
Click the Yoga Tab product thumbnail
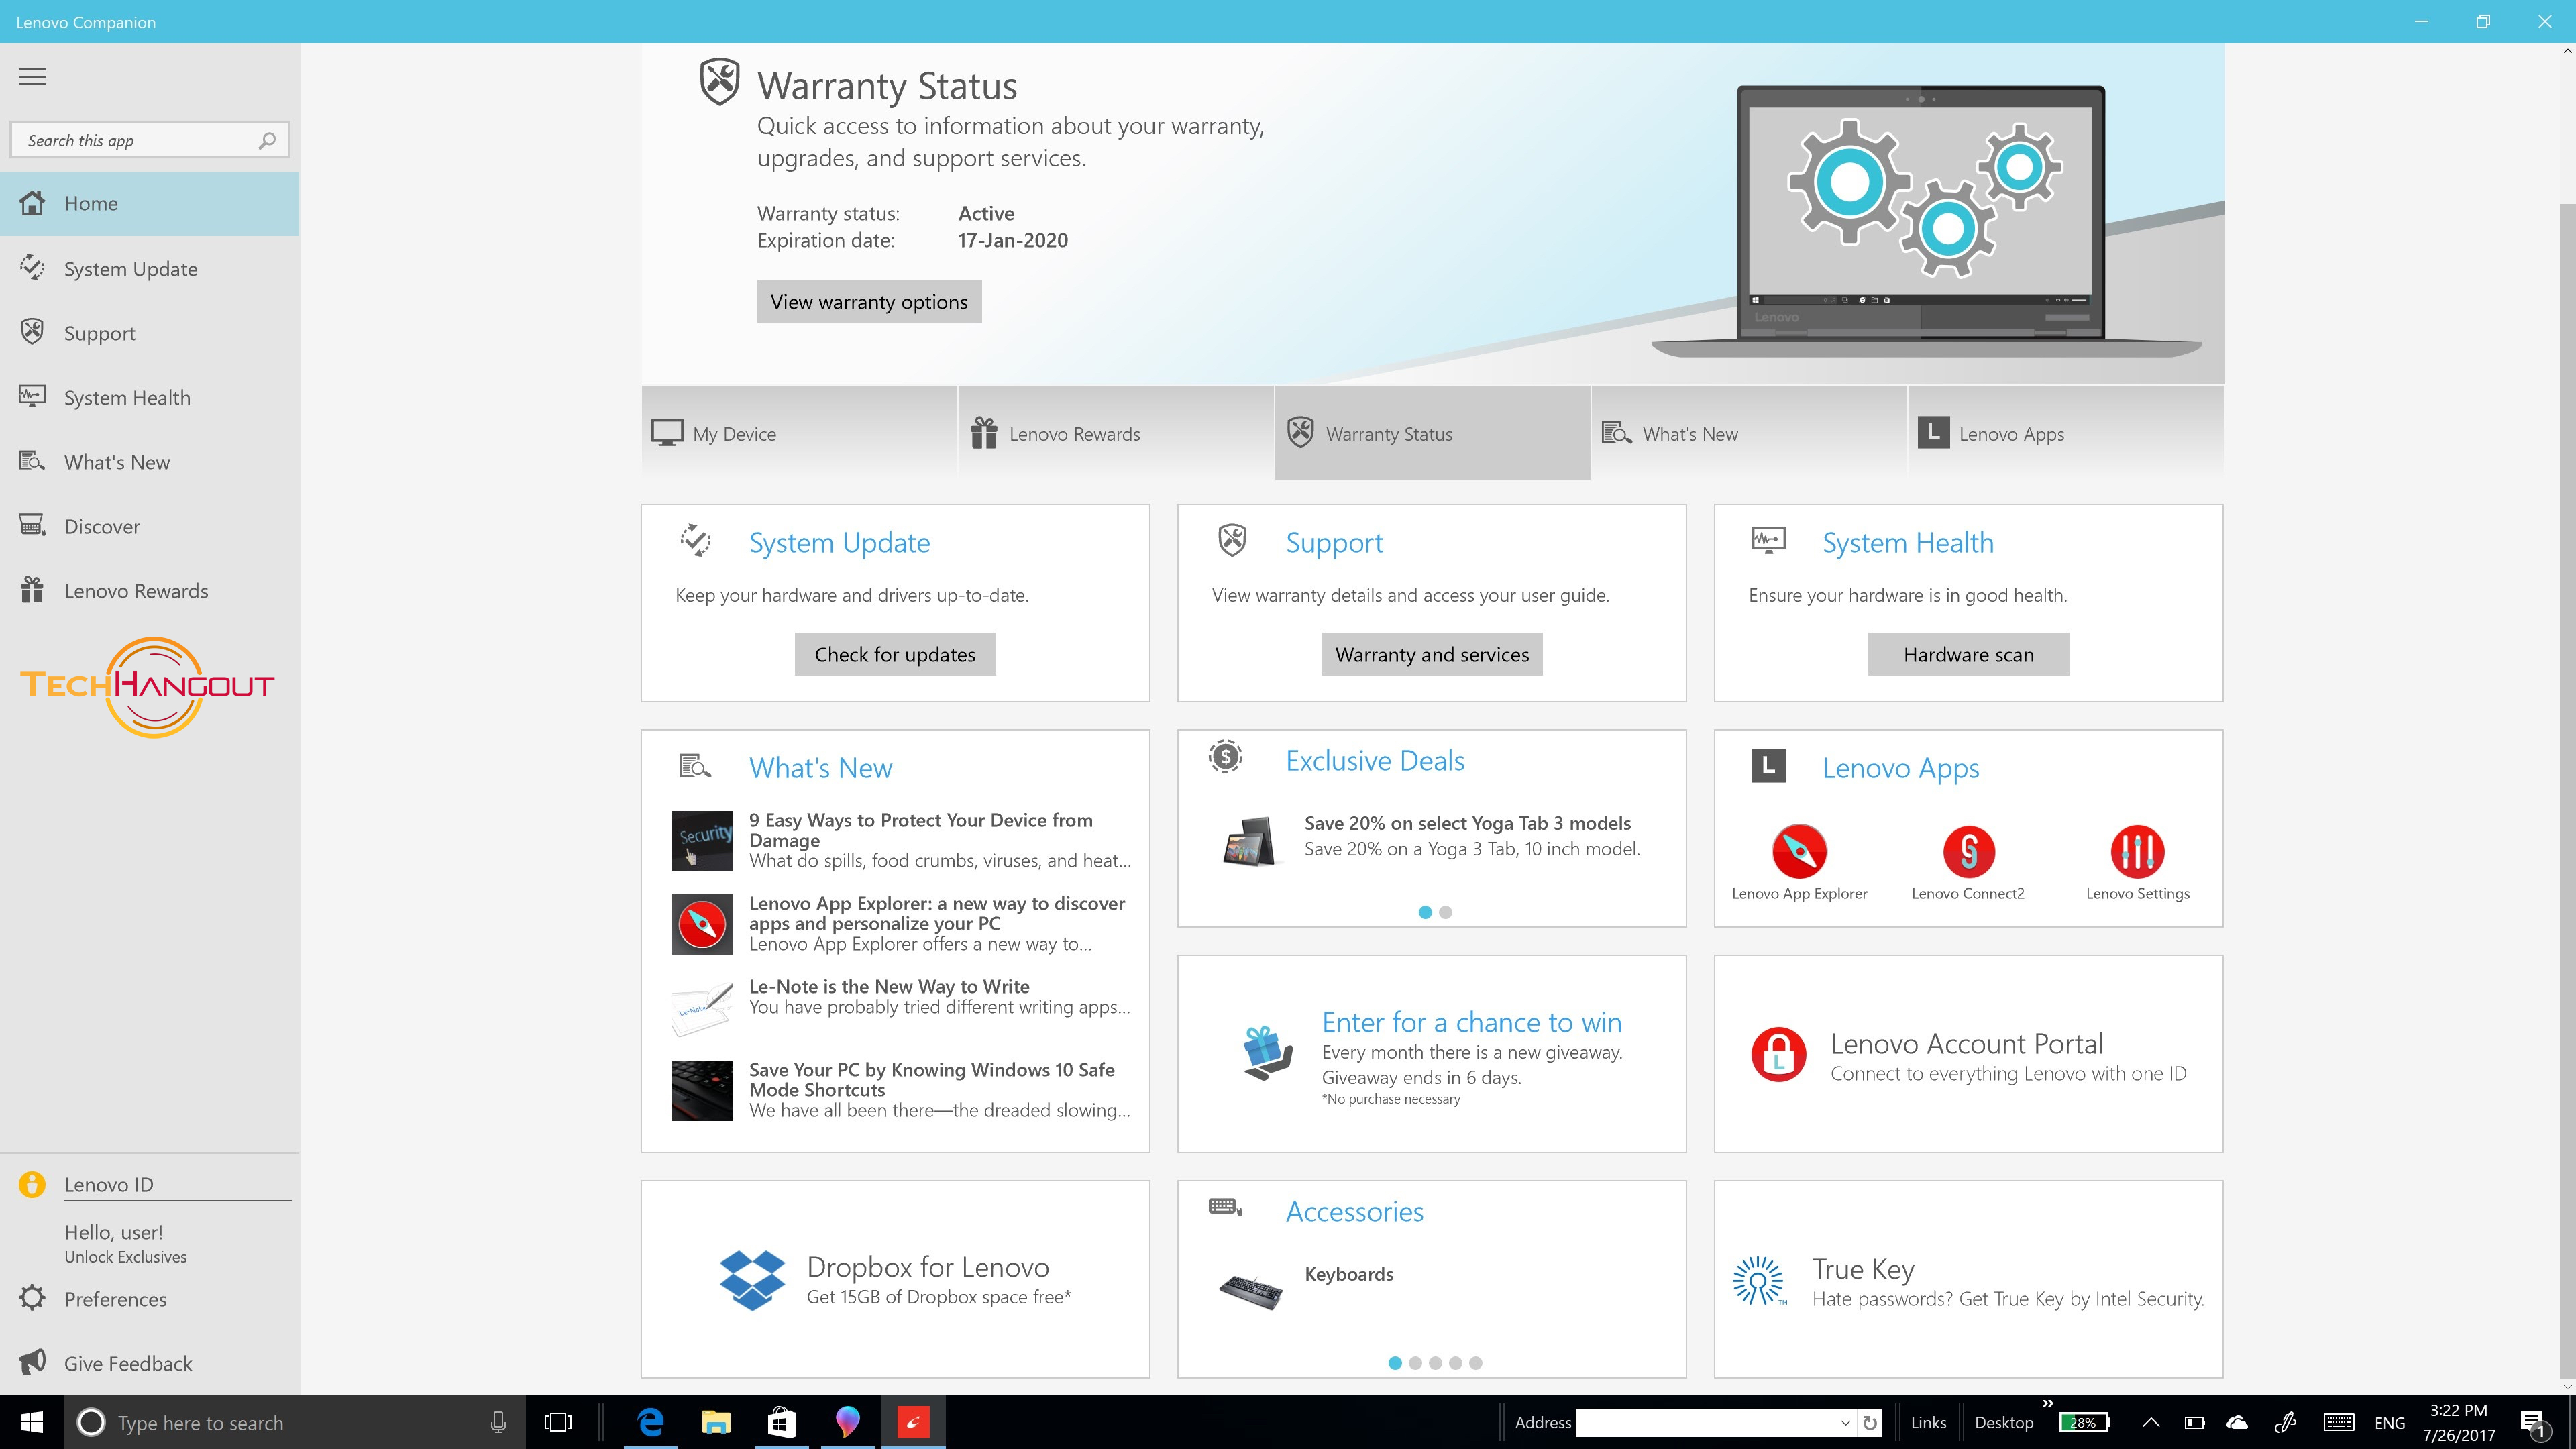pos(1249,842)
